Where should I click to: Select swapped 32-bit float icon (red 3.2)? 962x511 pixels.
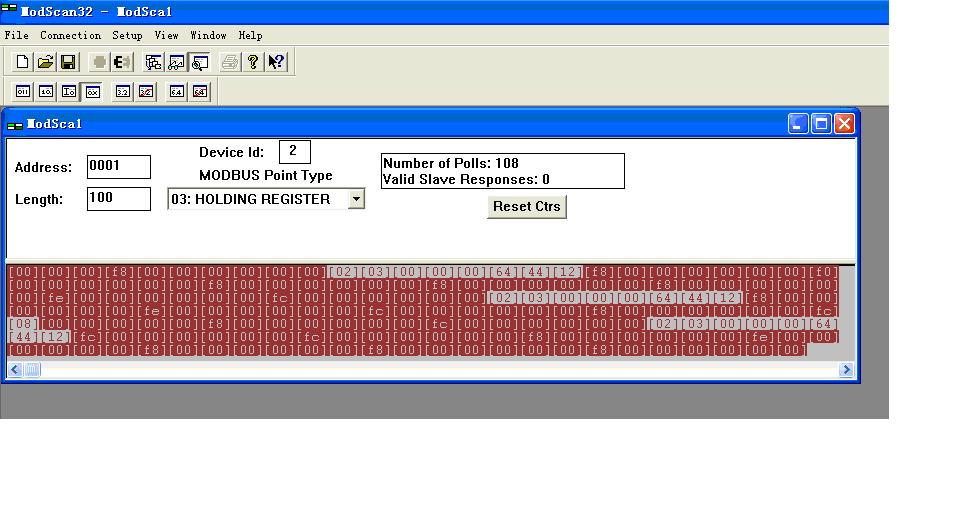point(146,91)
